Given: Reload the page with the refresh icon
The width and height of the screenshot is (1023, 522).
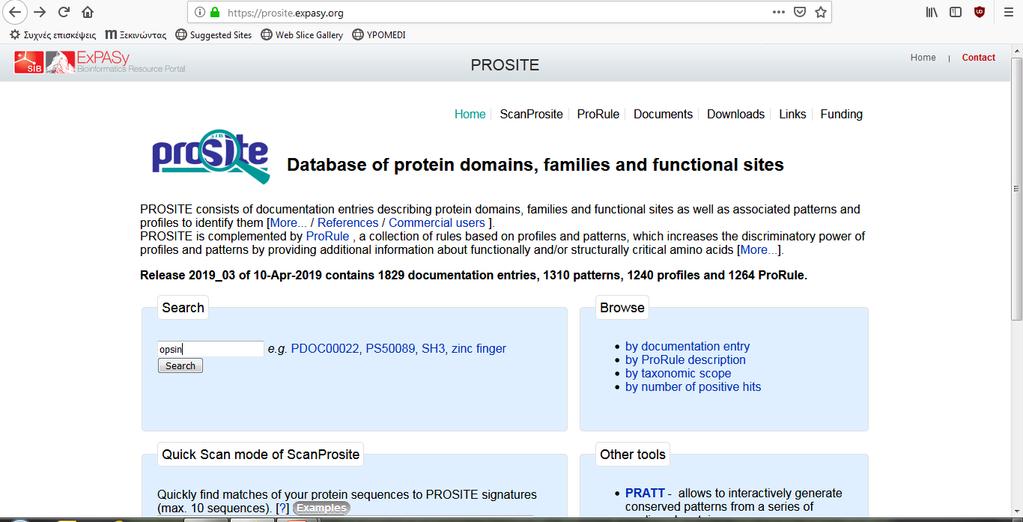Looking at the screenshot, I should pyautogui.click(x=64, y=12).
